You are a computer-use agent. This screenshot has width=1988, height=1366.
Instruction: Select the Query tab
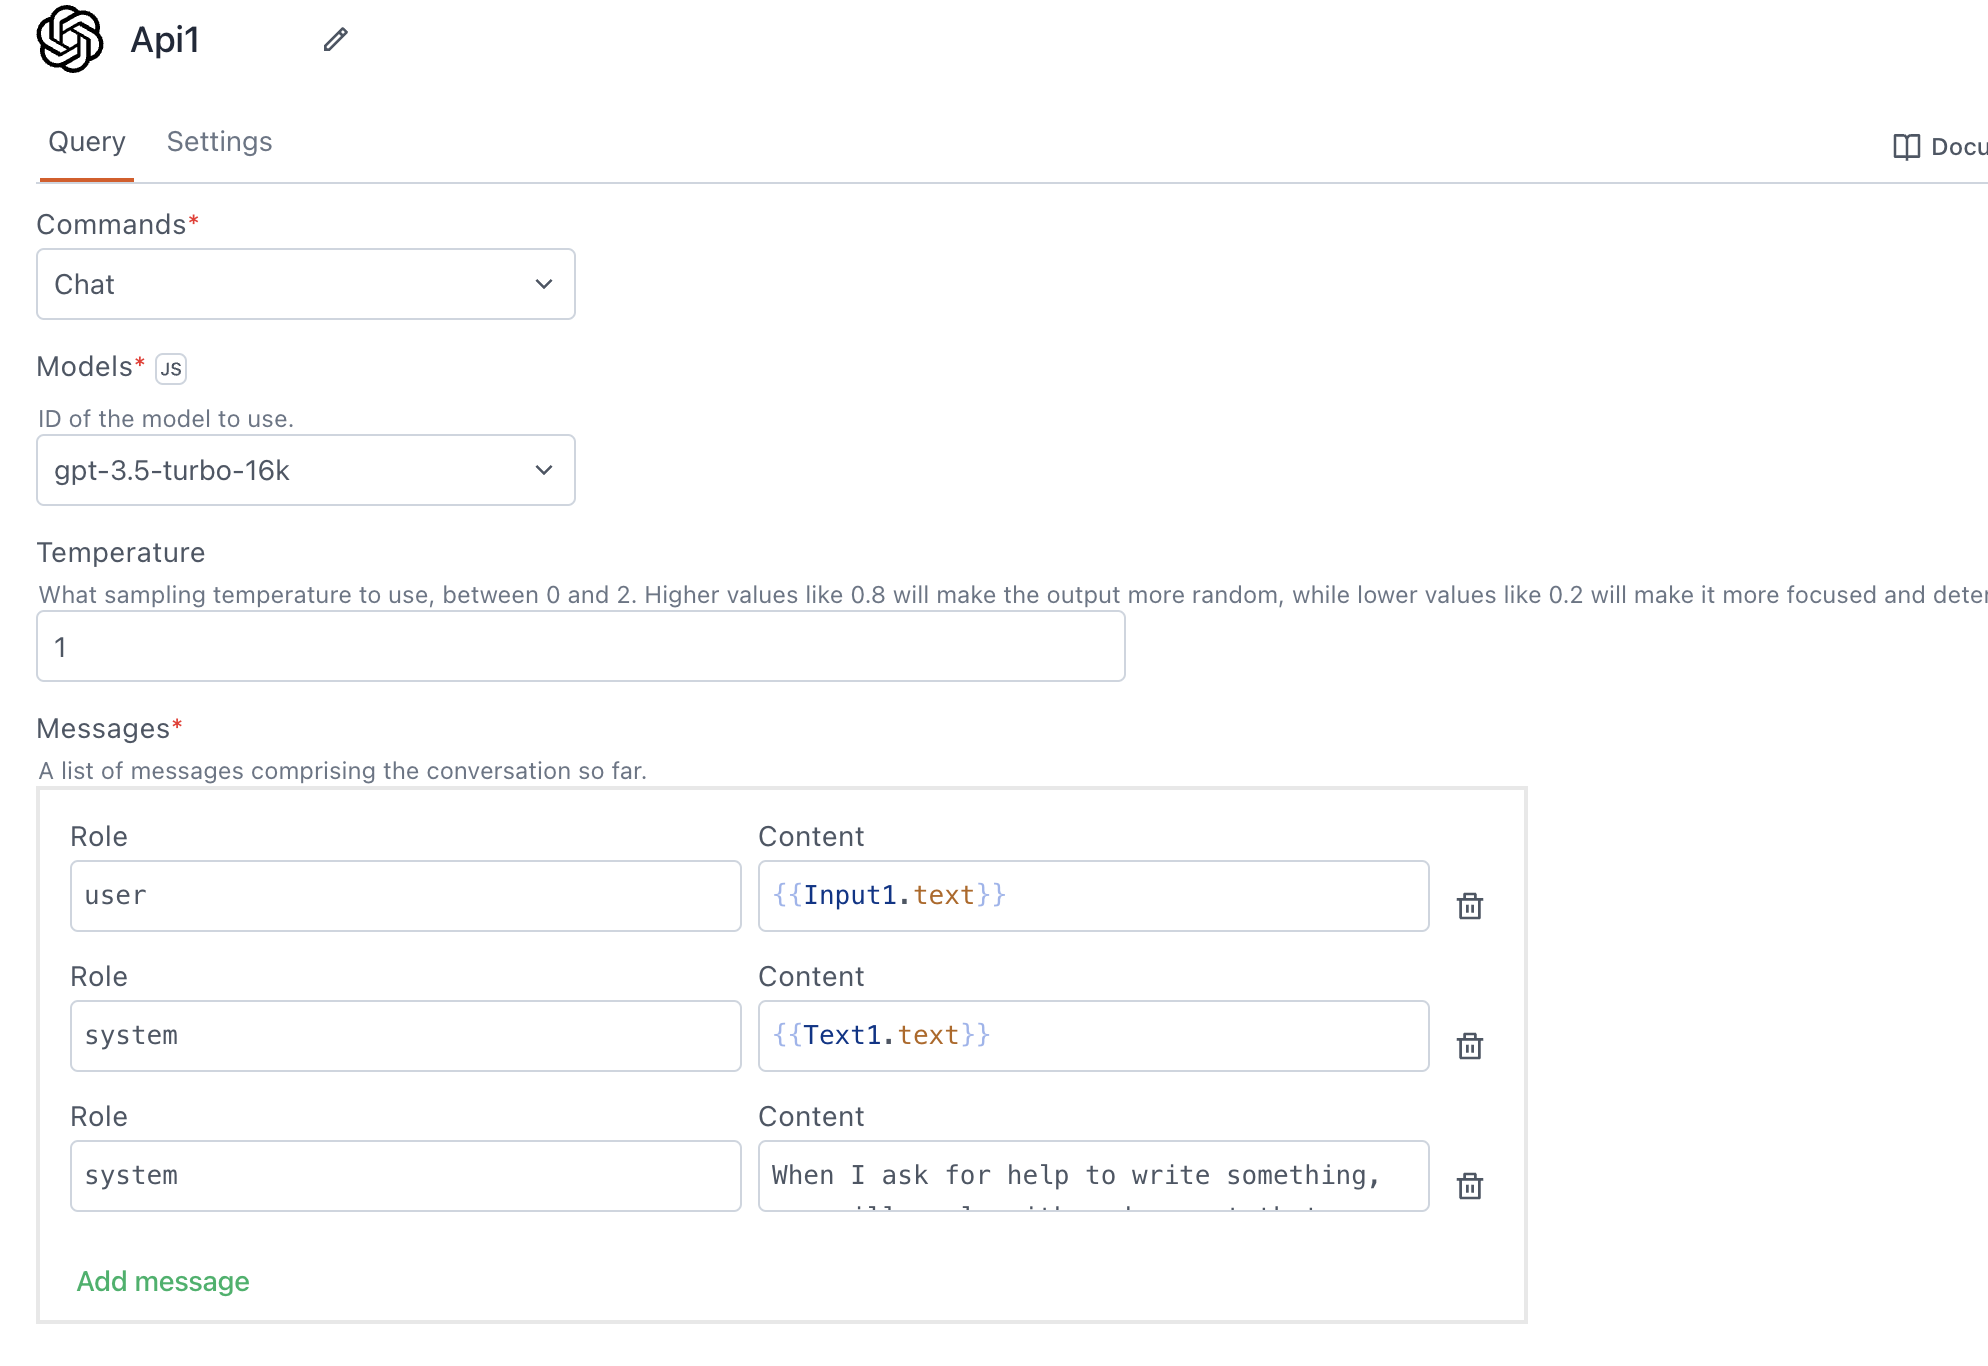86,141
